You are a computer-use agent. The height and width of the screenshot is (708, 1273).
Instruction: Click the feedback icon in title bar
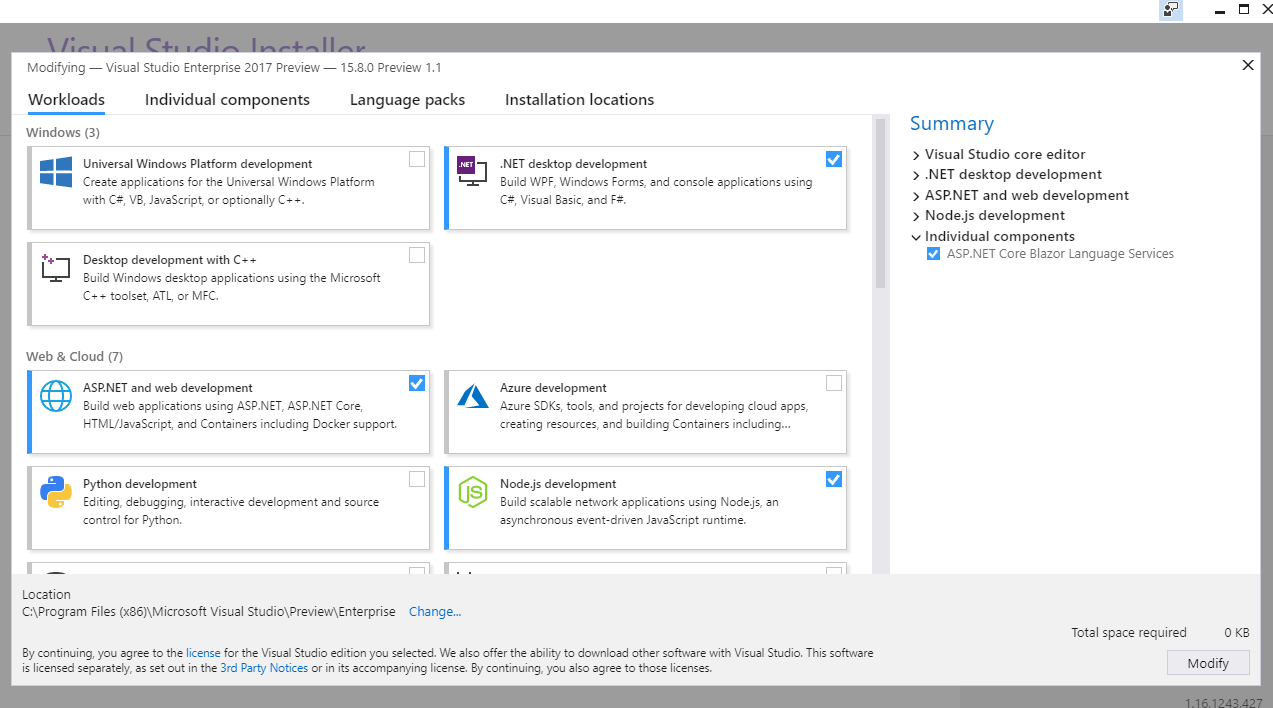point(1171,10)
